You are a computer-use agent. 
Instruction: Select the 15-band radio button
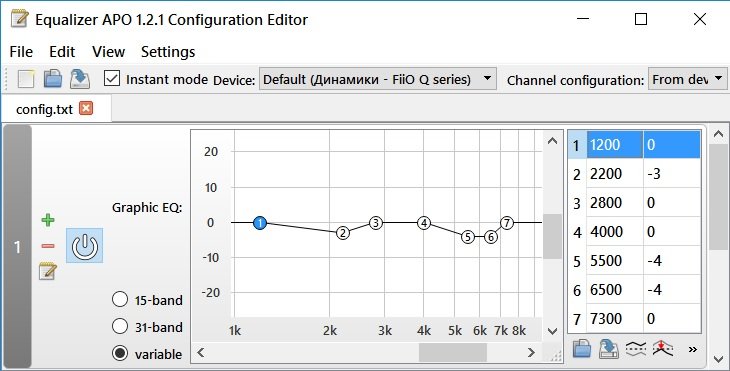pos(120,299)
